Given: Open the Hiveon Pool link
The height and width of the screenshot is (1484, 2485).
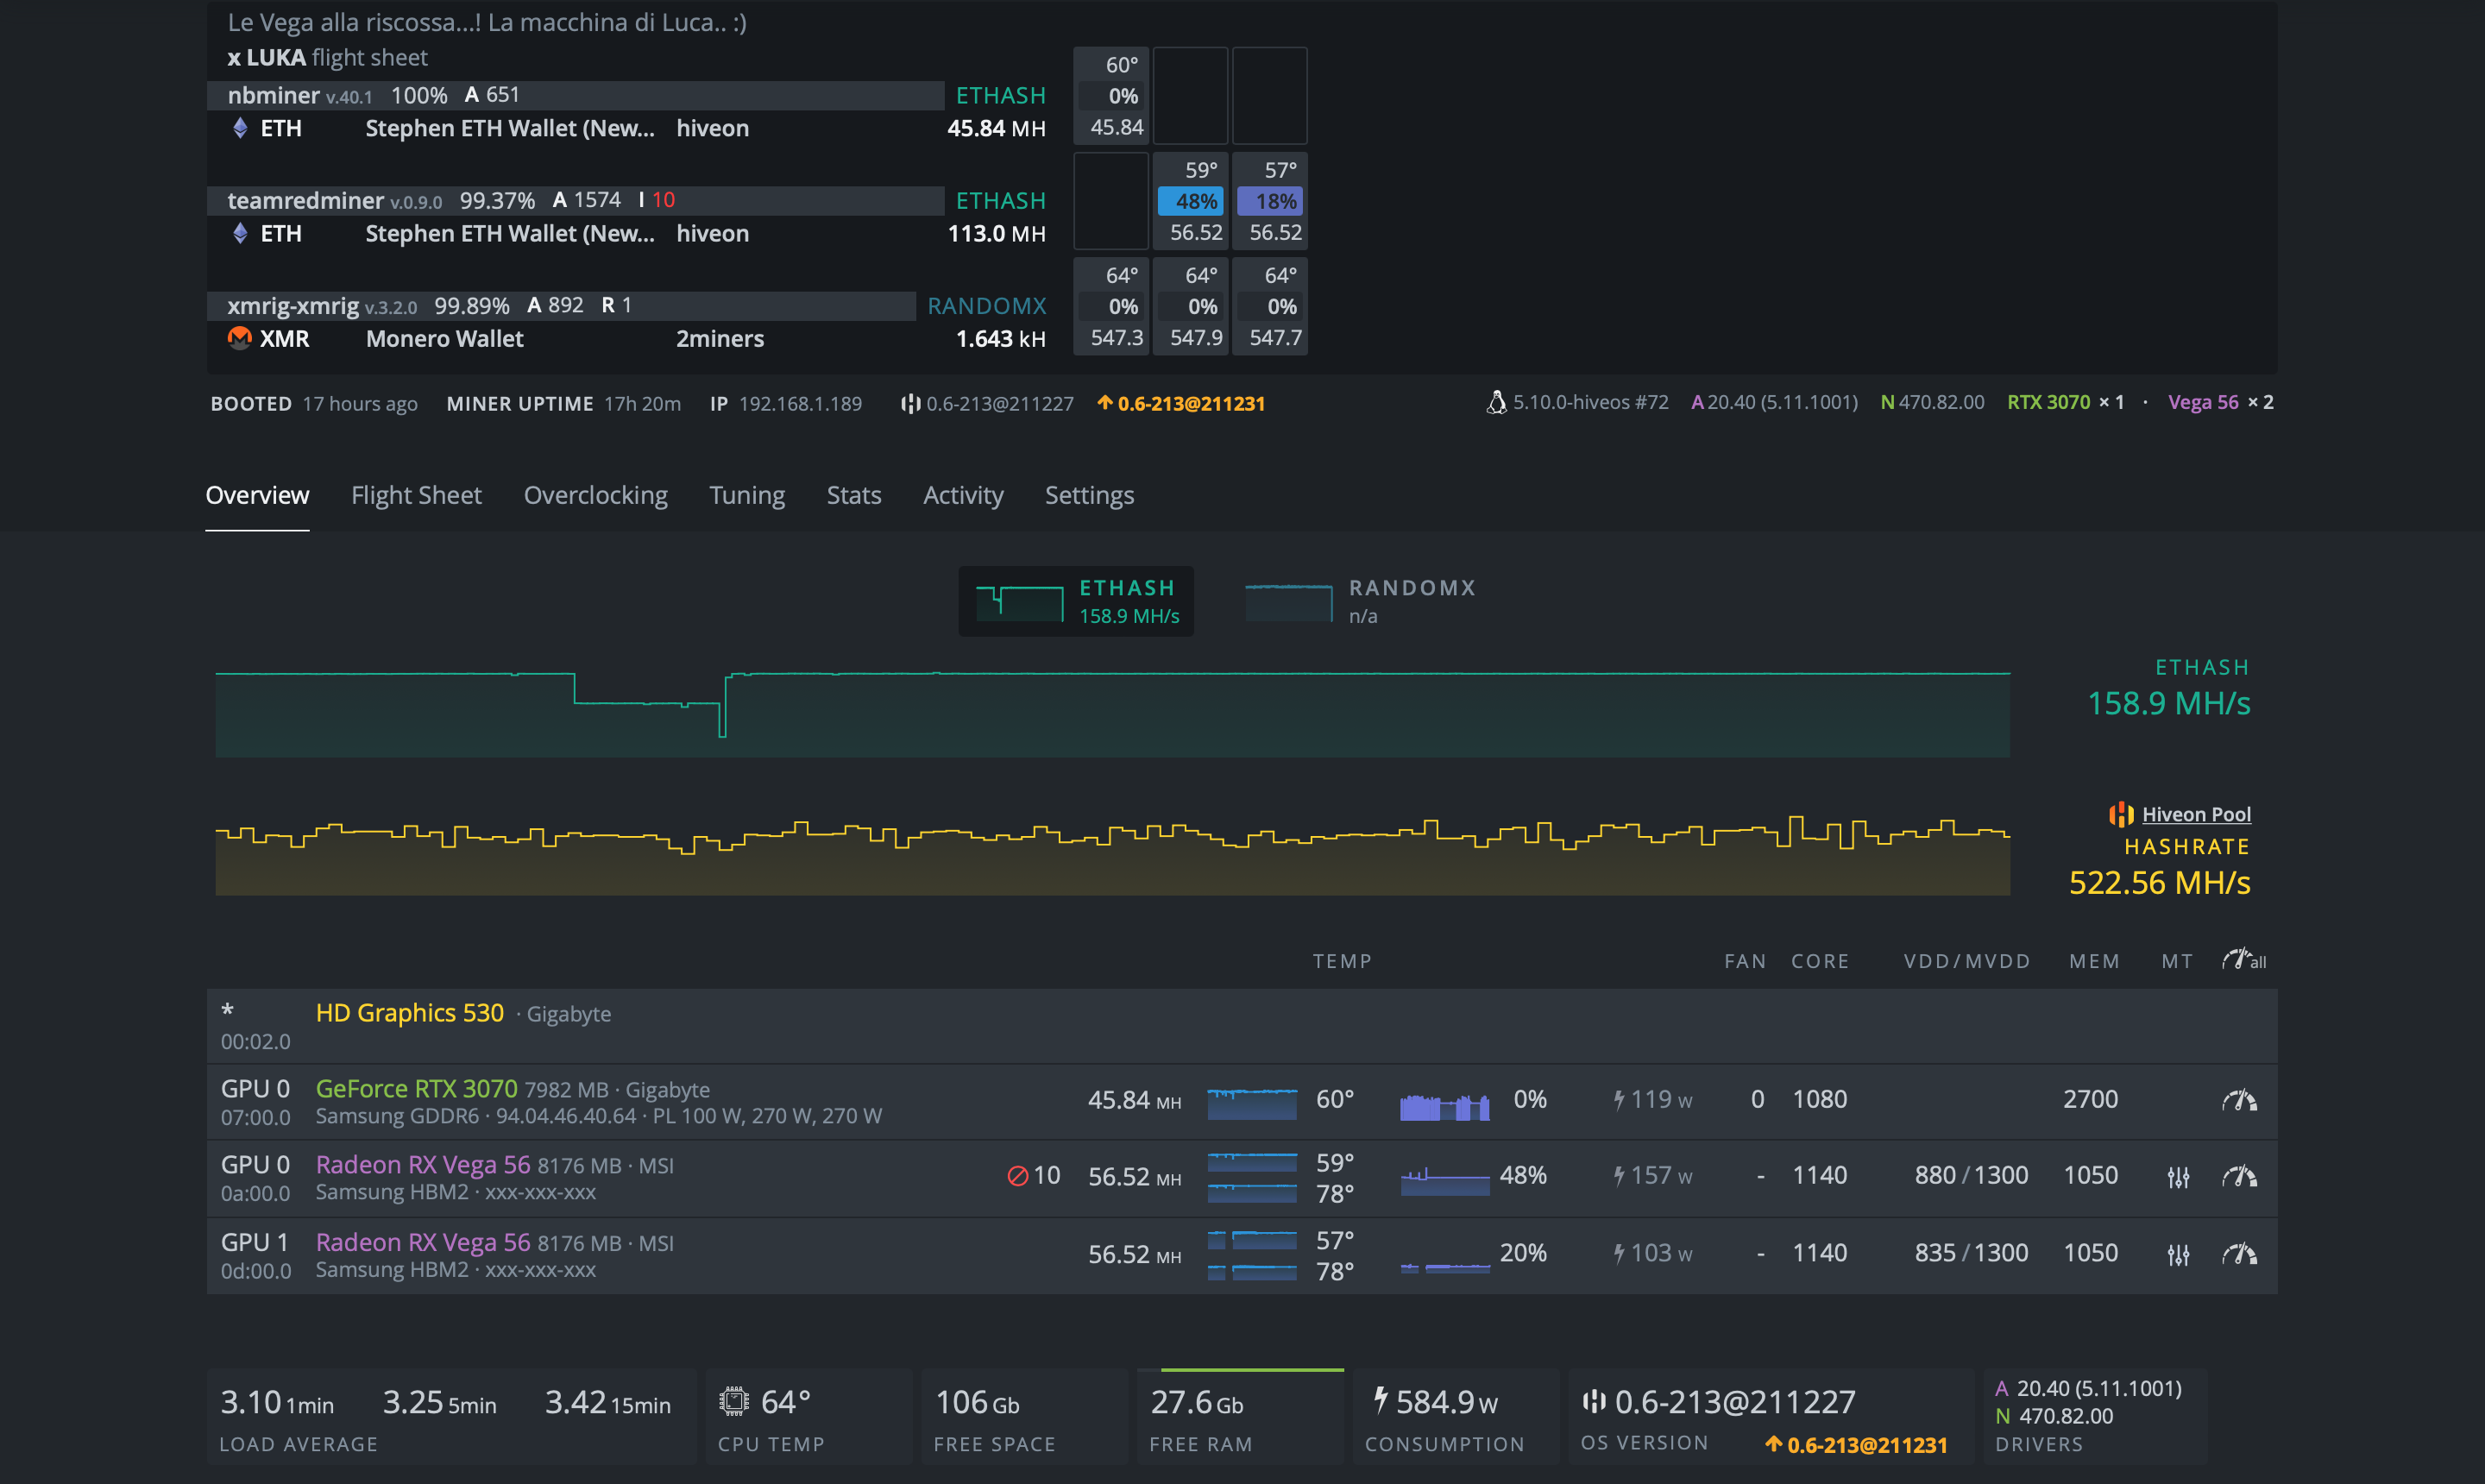Looking at the screenshot, I should pyautogui.click(x=2196, y=814).
